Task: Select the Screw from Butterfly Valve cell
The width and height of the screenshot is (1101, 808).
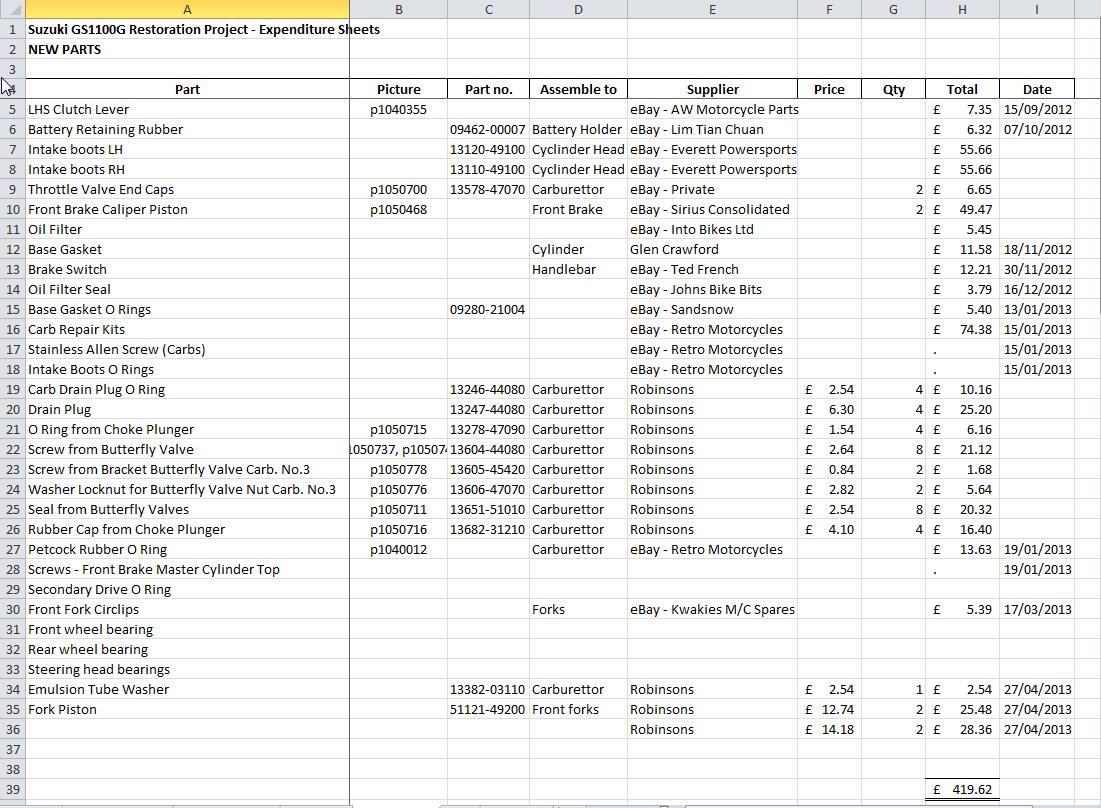Action: tap(187, 449)
